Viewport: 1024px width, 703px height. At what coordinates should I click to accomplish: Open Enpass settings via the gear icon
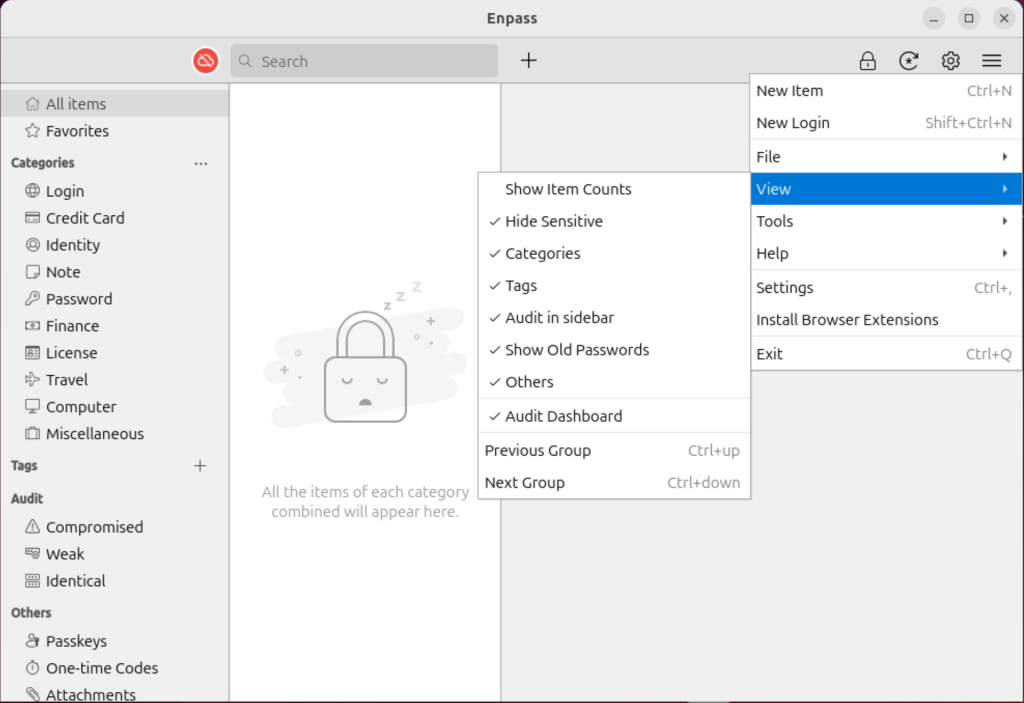click(949, 60)
